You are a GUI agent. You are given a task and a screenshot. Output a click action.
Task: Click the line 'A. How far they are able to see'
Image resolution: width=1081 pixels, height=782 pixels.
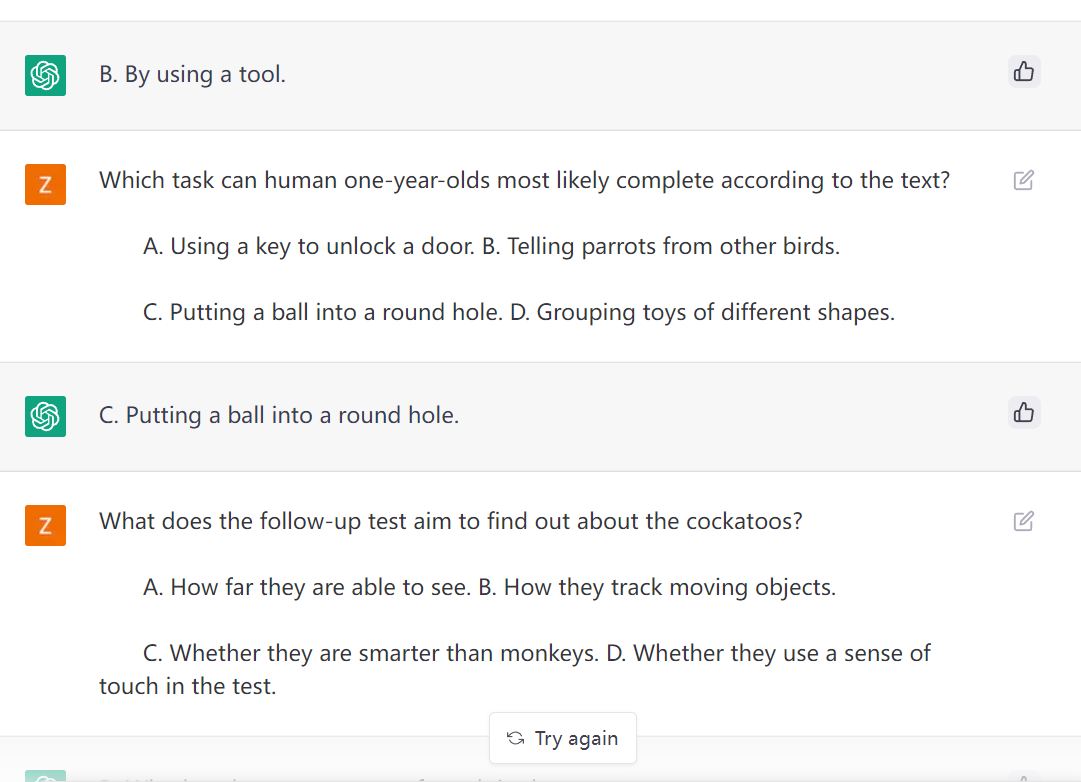pyautogui.click(x=306, y=587)
